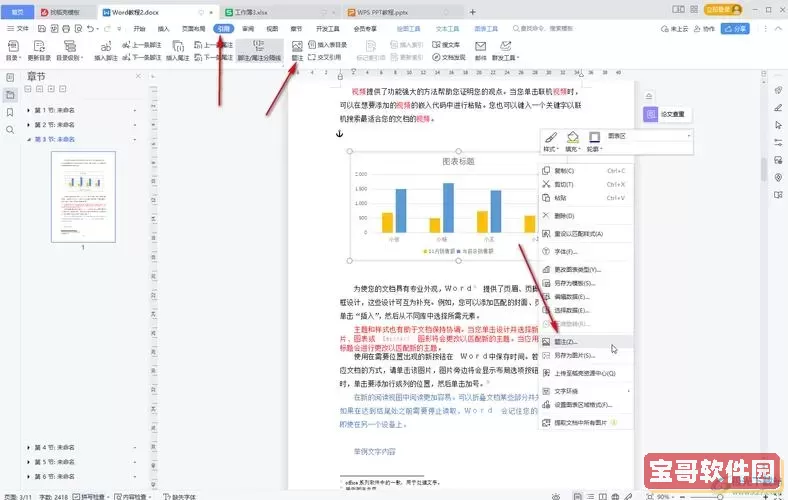This screenshot has height=500, width=788.
Task: Expand 第 1 节 in chapter pane
Action: [28, 110]
